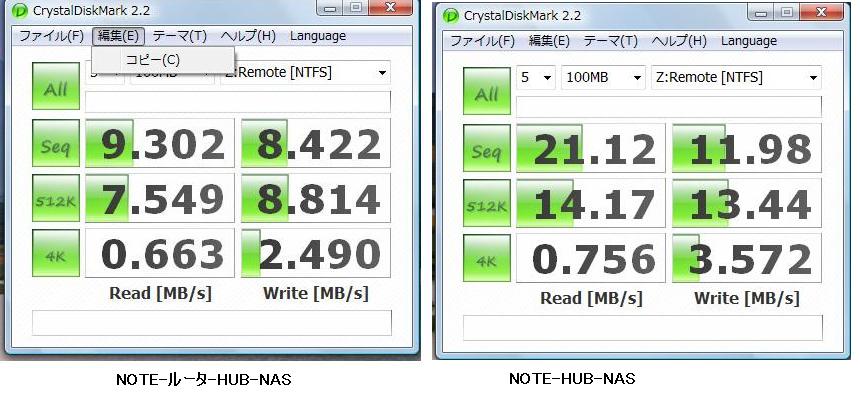Click Seq write value 11.98 in right window
The image size is (860, 400).
[x=747, y=148]
